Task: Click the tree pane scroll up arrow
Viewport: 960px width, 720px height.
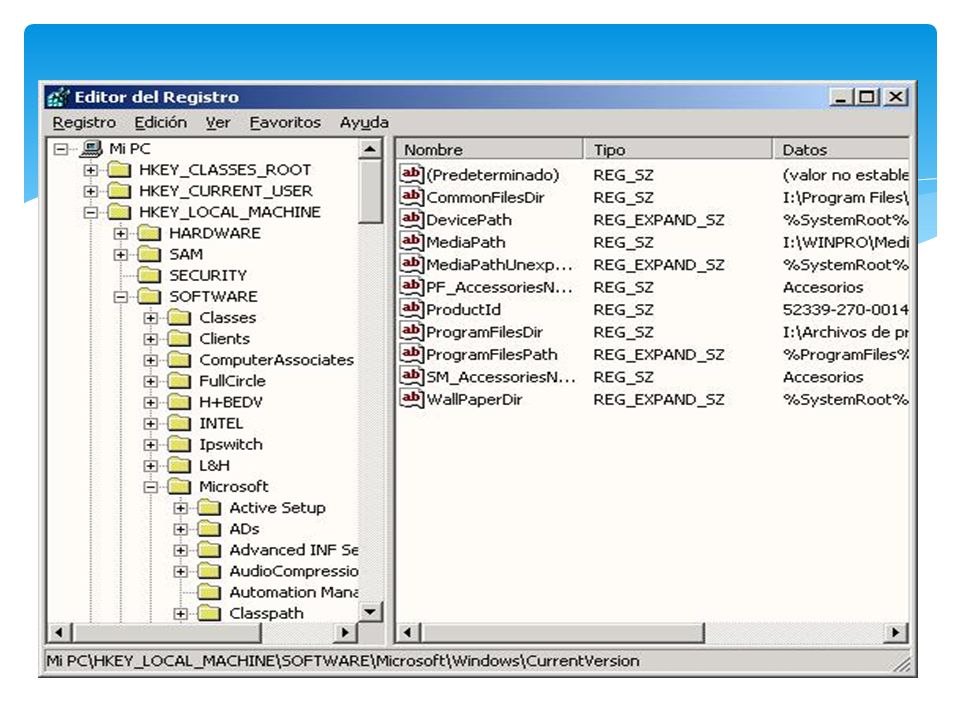Action: (370, 149)
